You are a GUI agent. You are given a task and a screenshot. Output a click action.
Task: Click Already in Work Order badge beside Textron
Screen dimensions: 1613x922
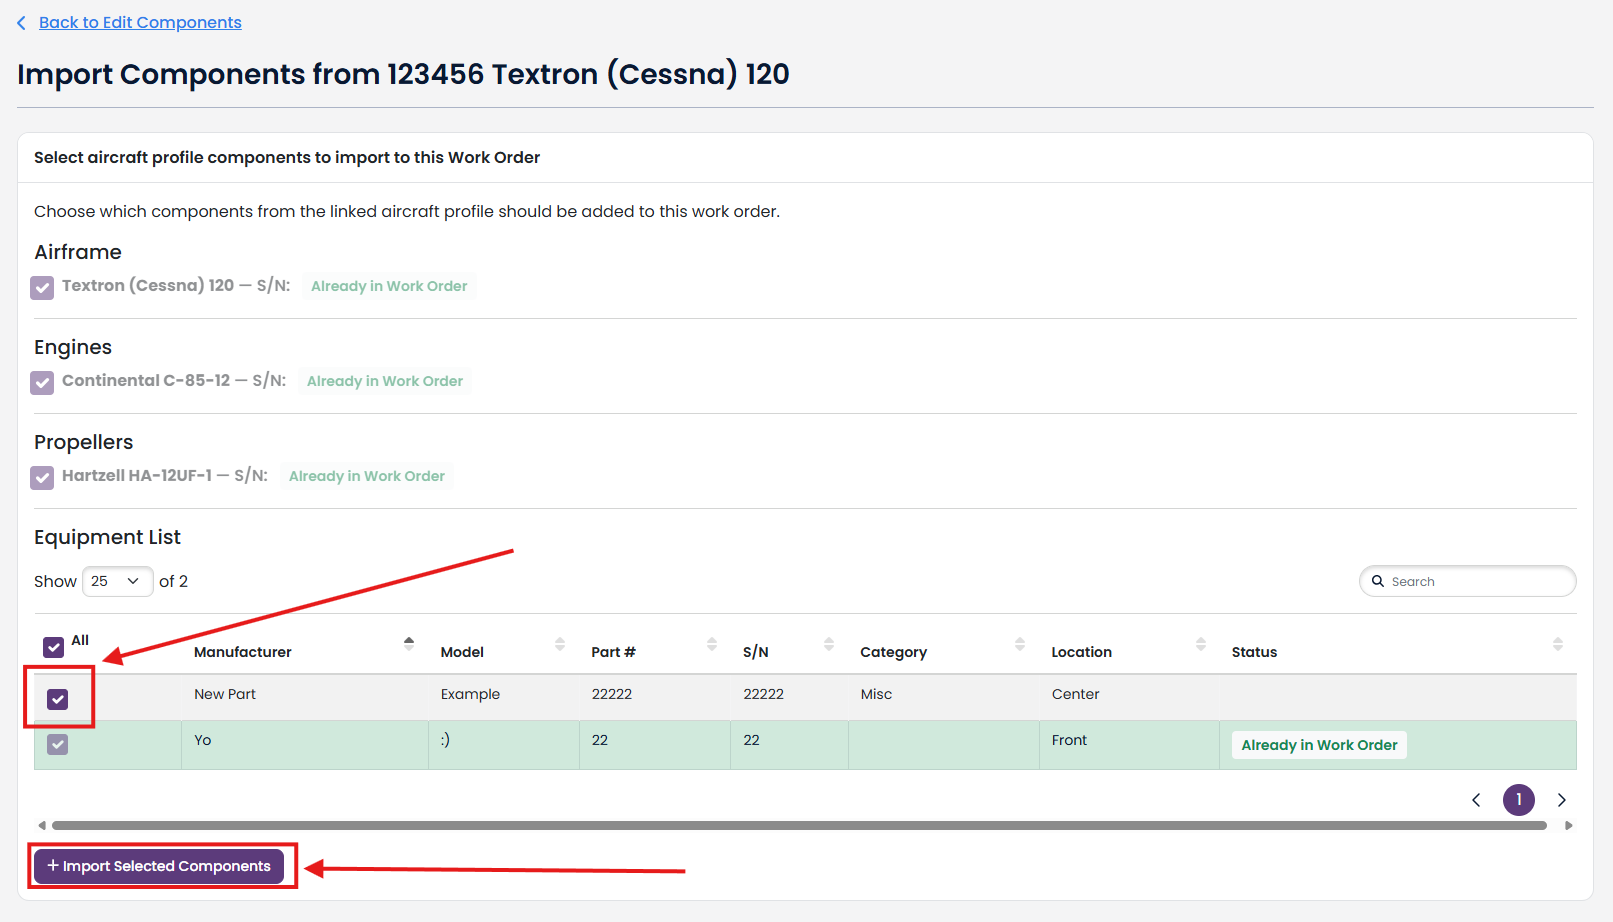tap(389, 286)
